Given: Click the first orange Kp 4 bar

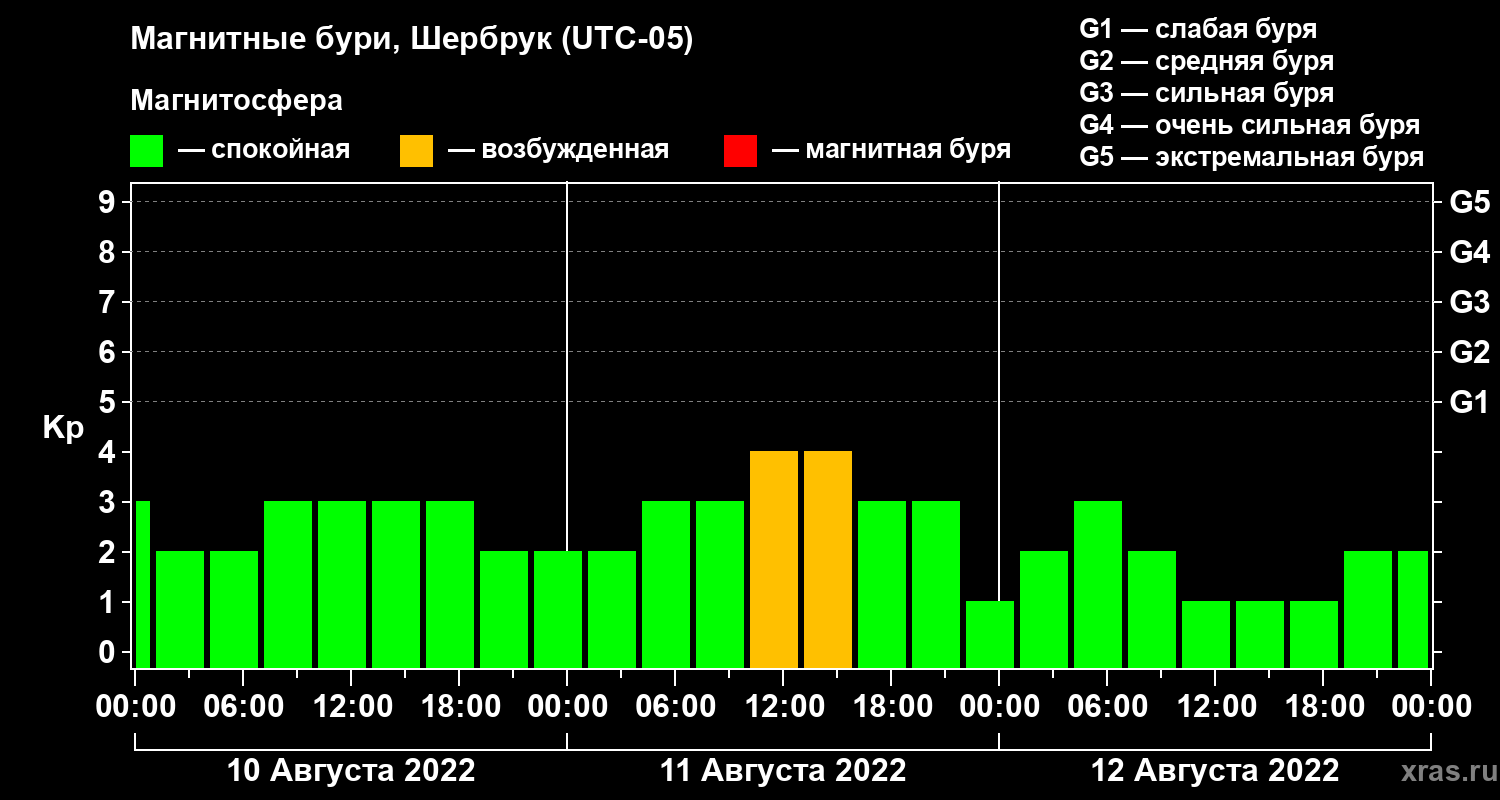Looking at the screenshot, I should [x=774, y=560].
